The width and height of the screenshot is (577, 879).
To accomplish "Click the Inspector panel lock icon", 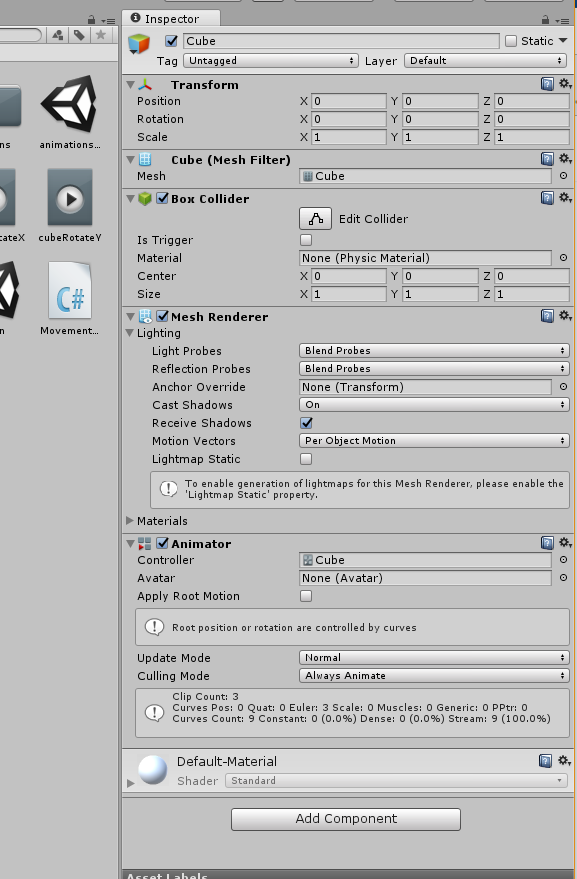I will (545, 20).
